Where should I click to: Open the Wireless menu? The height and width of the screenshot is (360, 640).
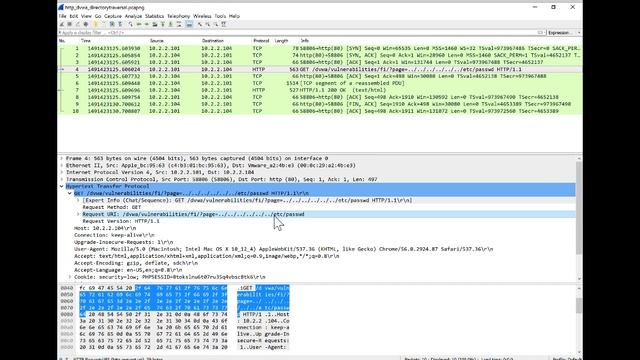[202, 16]
